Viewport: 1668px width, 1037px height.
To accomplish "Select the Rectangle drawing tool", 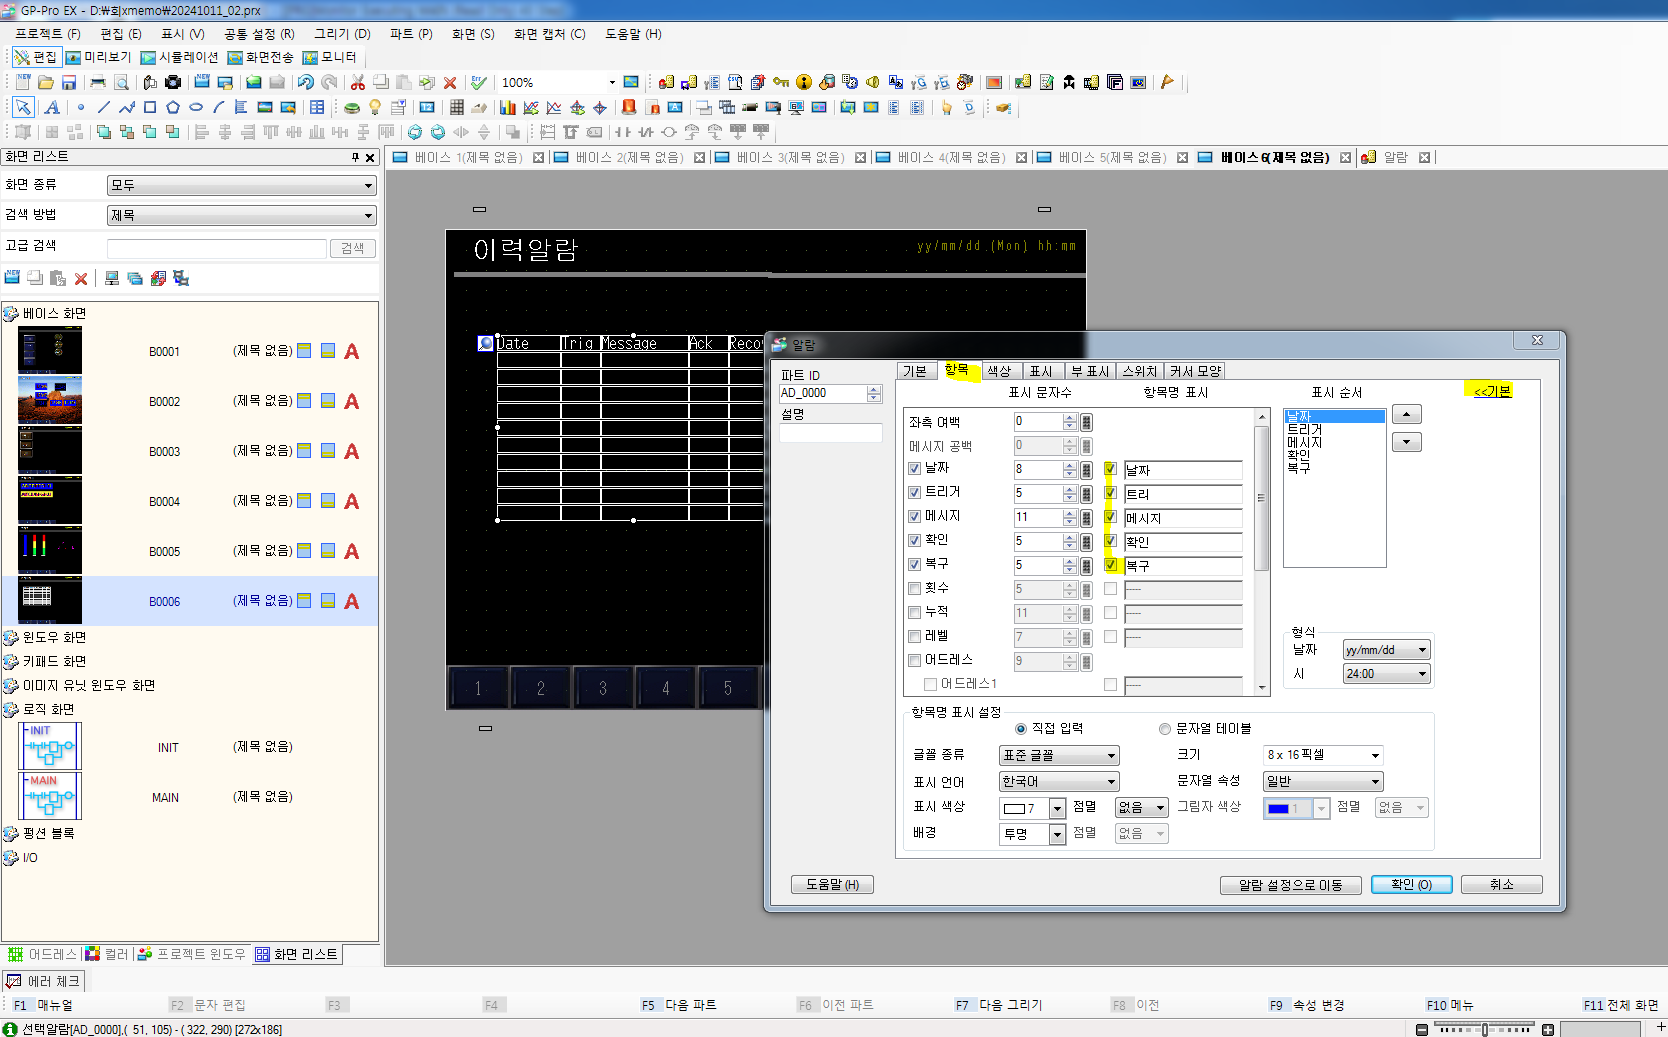I will (x=150, y=107).
